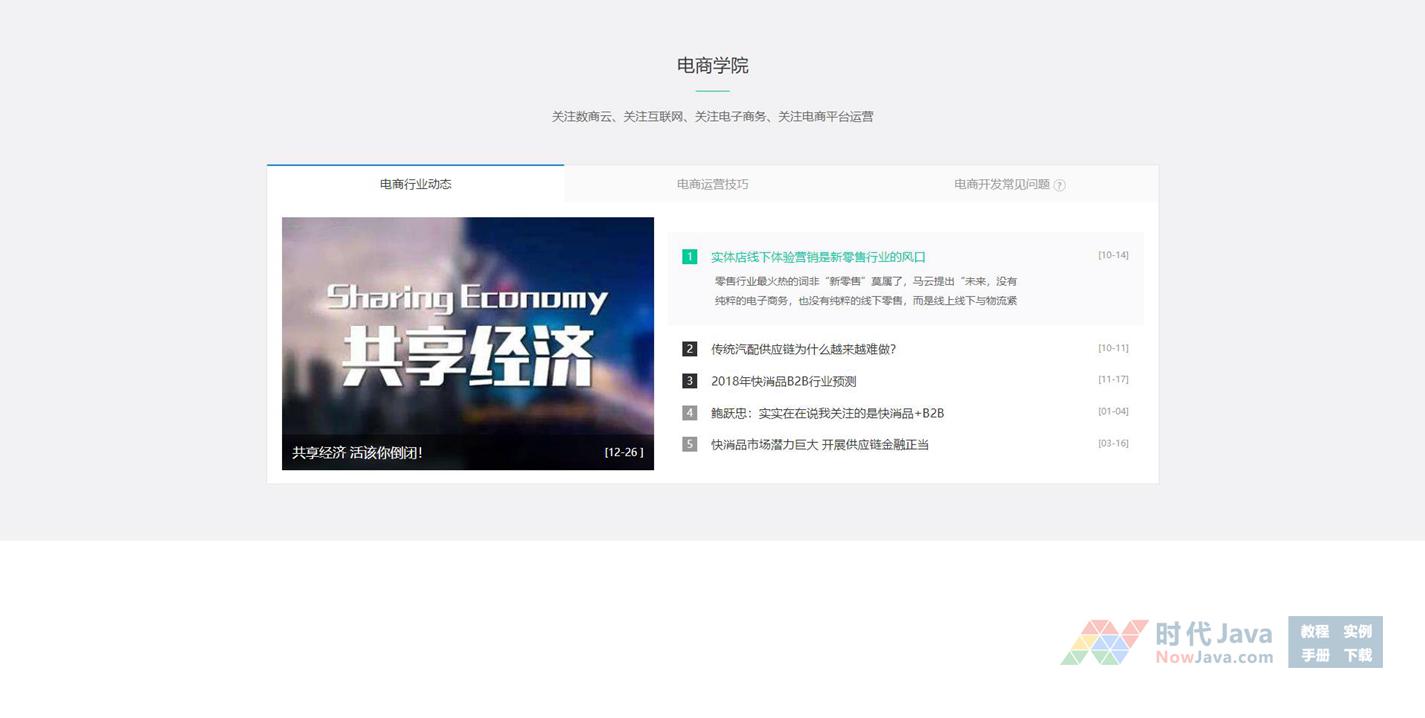Open the 鲍跃思 快消品+B2B article

827,413
